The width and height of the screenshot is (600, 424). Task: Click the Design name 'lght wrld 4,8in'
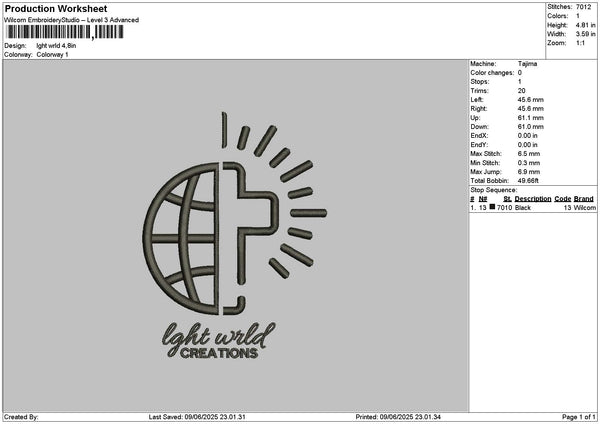click(56, 46)
